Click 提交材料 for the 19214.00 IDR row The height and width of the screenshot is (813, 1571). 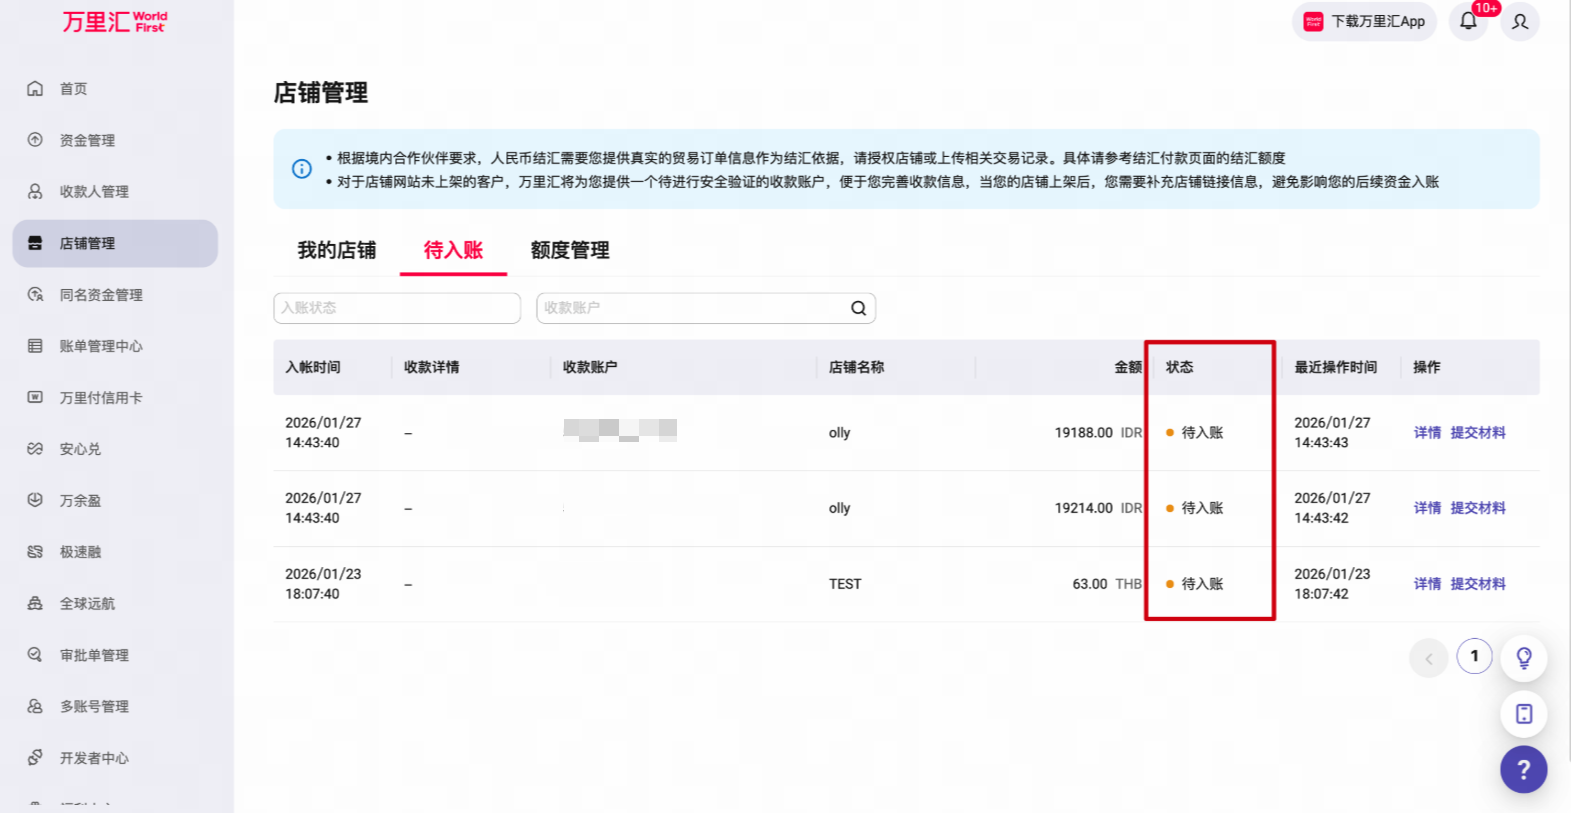click(1478, 508)
